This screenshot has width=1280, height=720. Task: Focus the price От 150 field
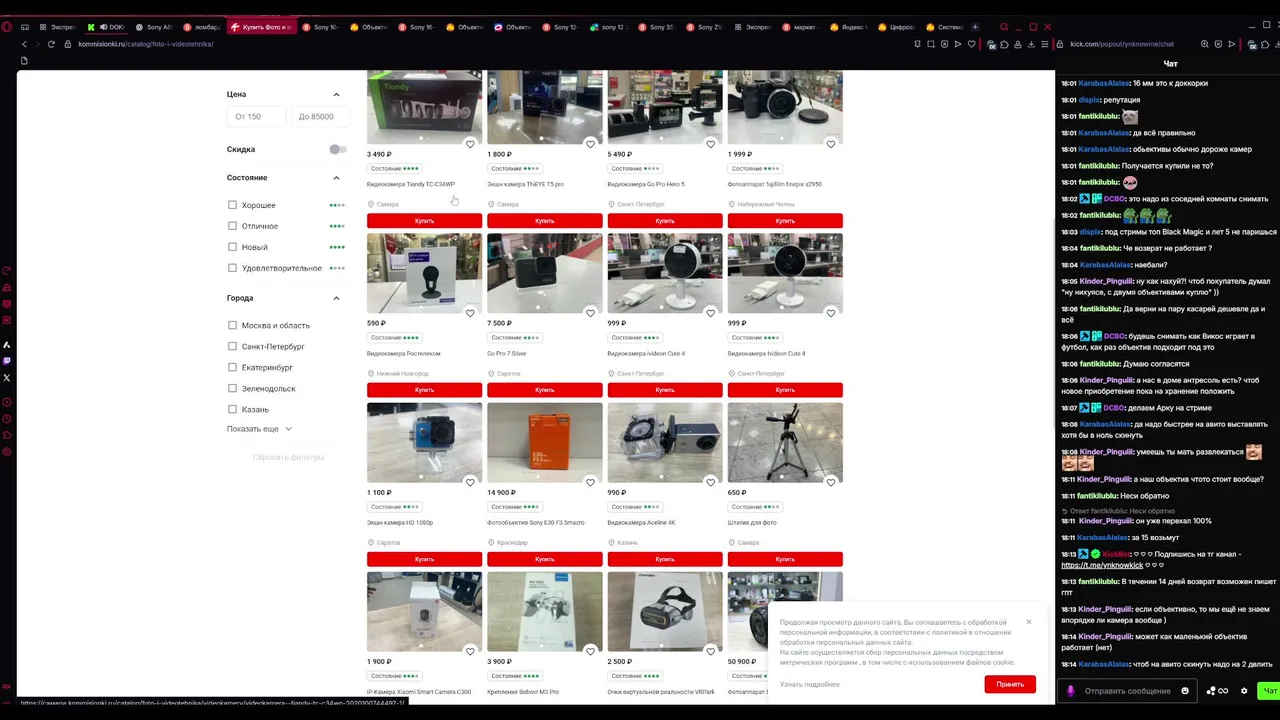[255, 117]
